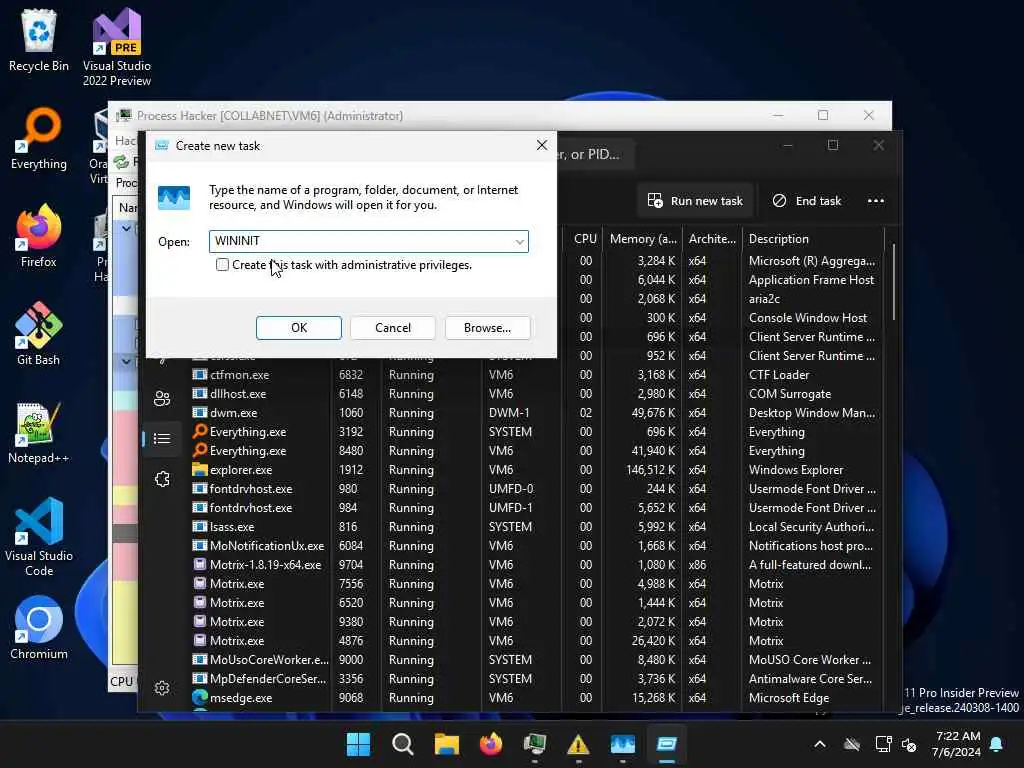Click the muted volume icon in tray
Image resolution: width=1024 pixels, height=768 pixels.
pos(909,744)
